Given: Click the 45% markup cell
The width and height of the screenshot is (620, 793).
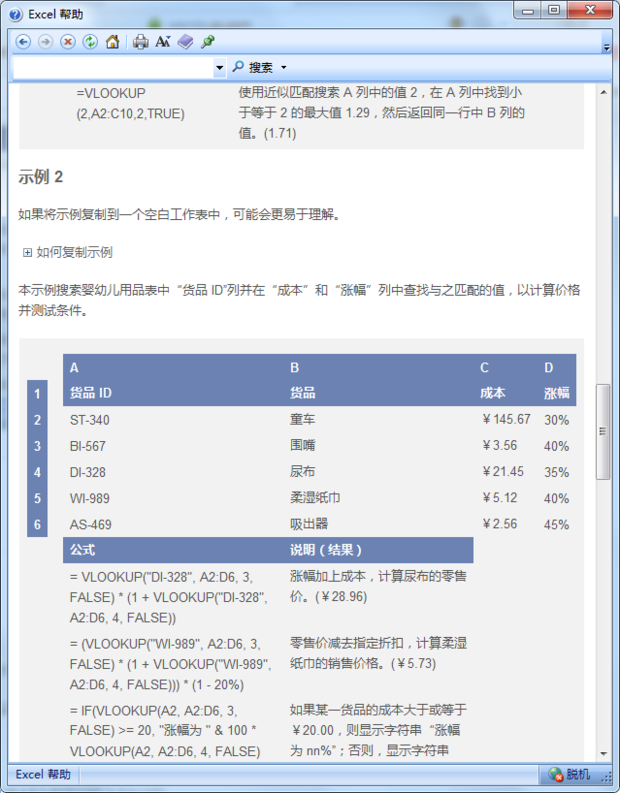Looking at the screenshot, I should pyautogui.click(x=556, y=524).
